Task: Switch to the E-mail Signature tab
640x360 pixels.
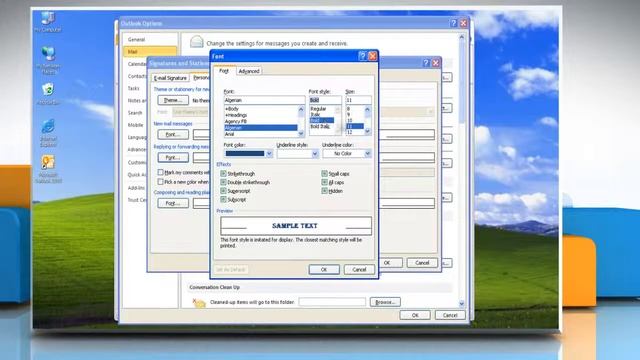Action: pos(170,78)
